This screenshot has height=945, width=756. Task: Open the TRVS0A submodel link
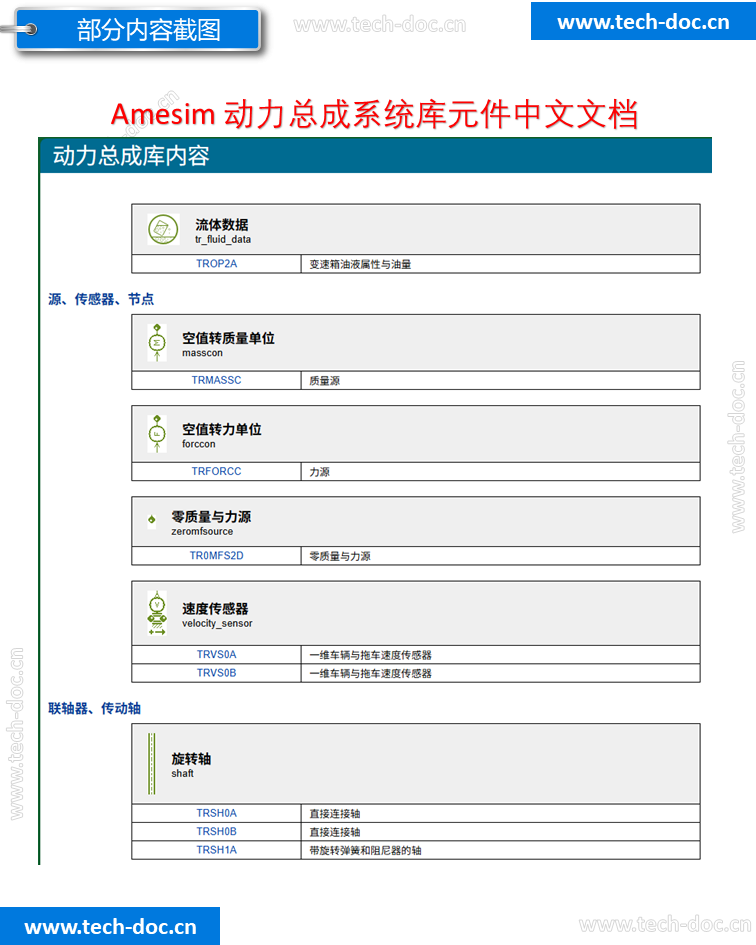[216, 655]
